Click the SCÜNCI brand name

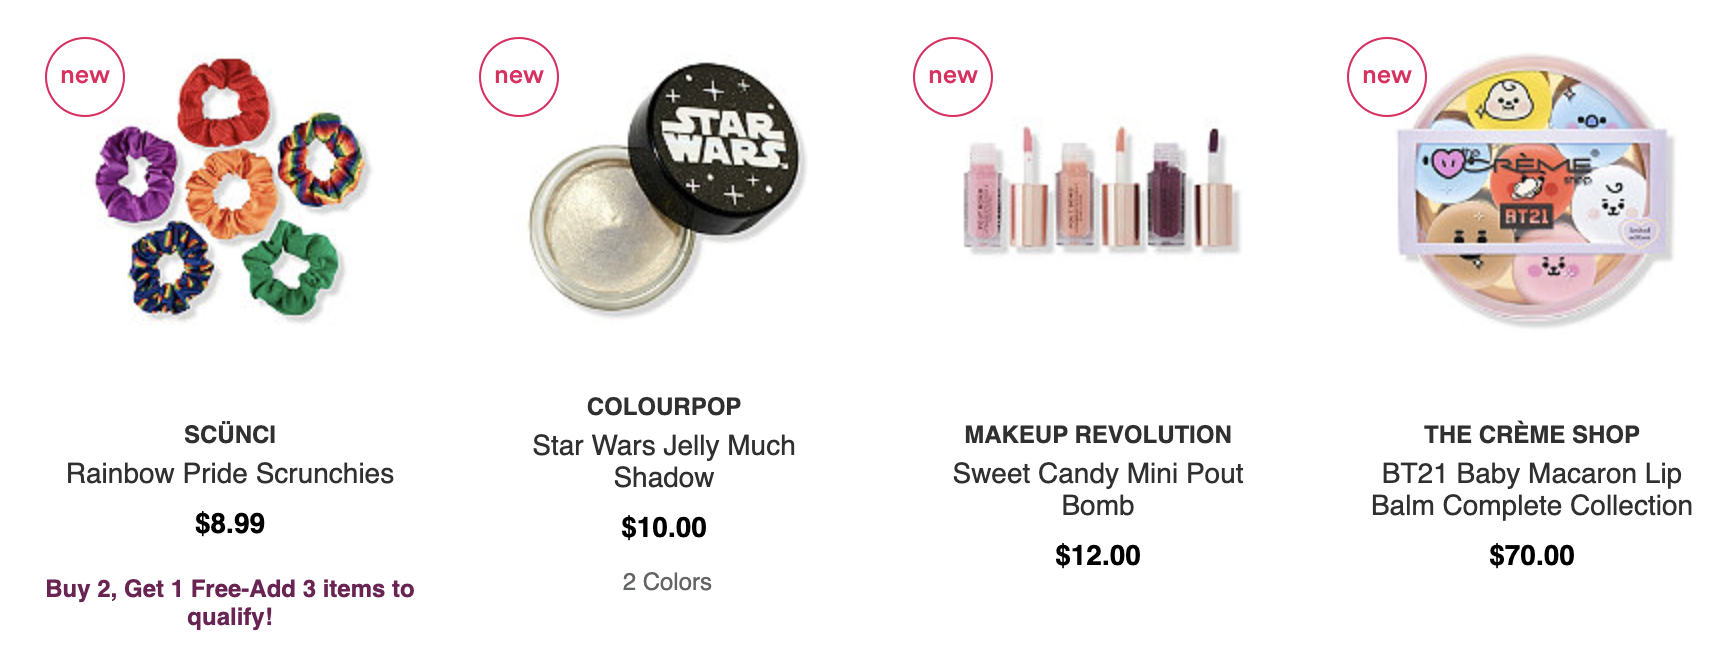click(230, 435)
